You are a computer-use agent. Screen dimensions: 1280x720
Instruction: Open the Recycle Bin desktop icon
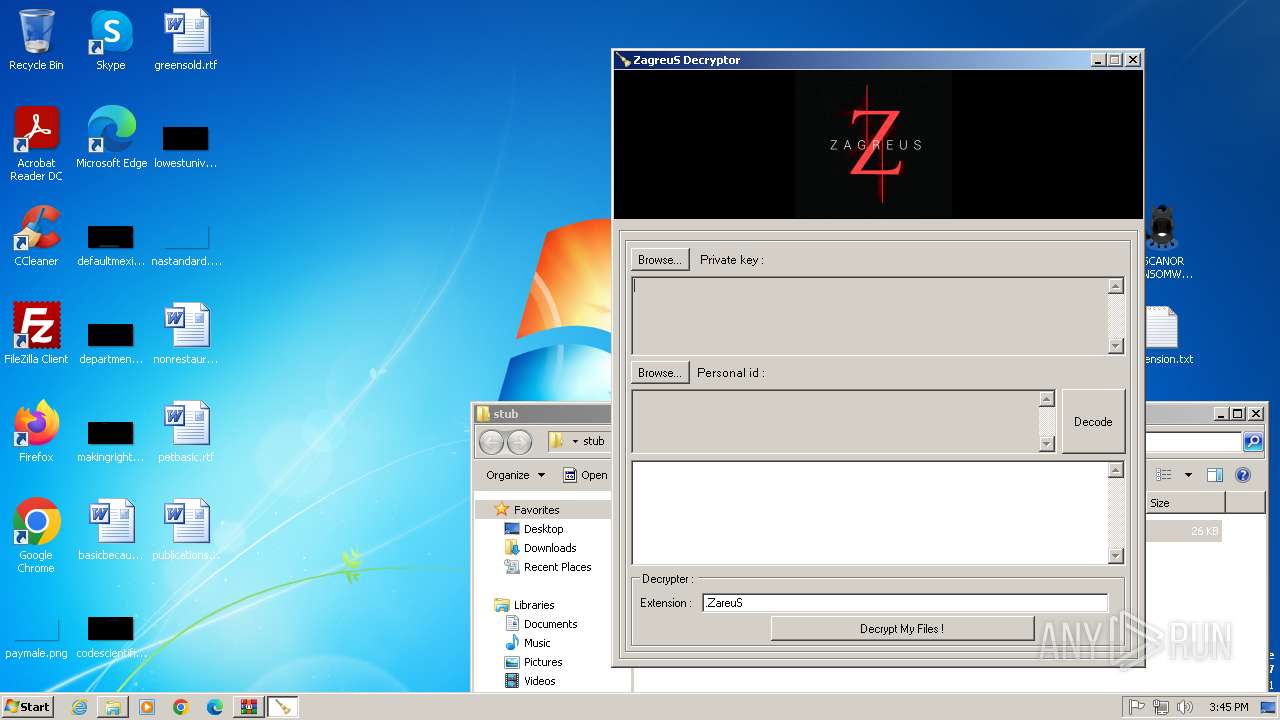(x=36, y=41)
